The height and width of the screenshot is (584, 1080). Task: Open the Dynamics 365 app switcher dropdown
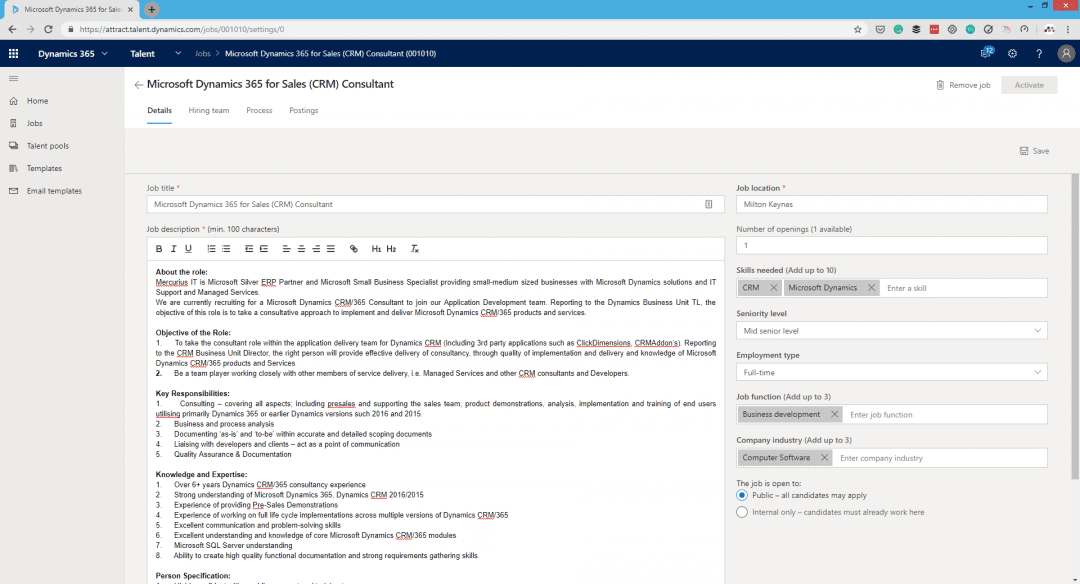pos(107,53)
